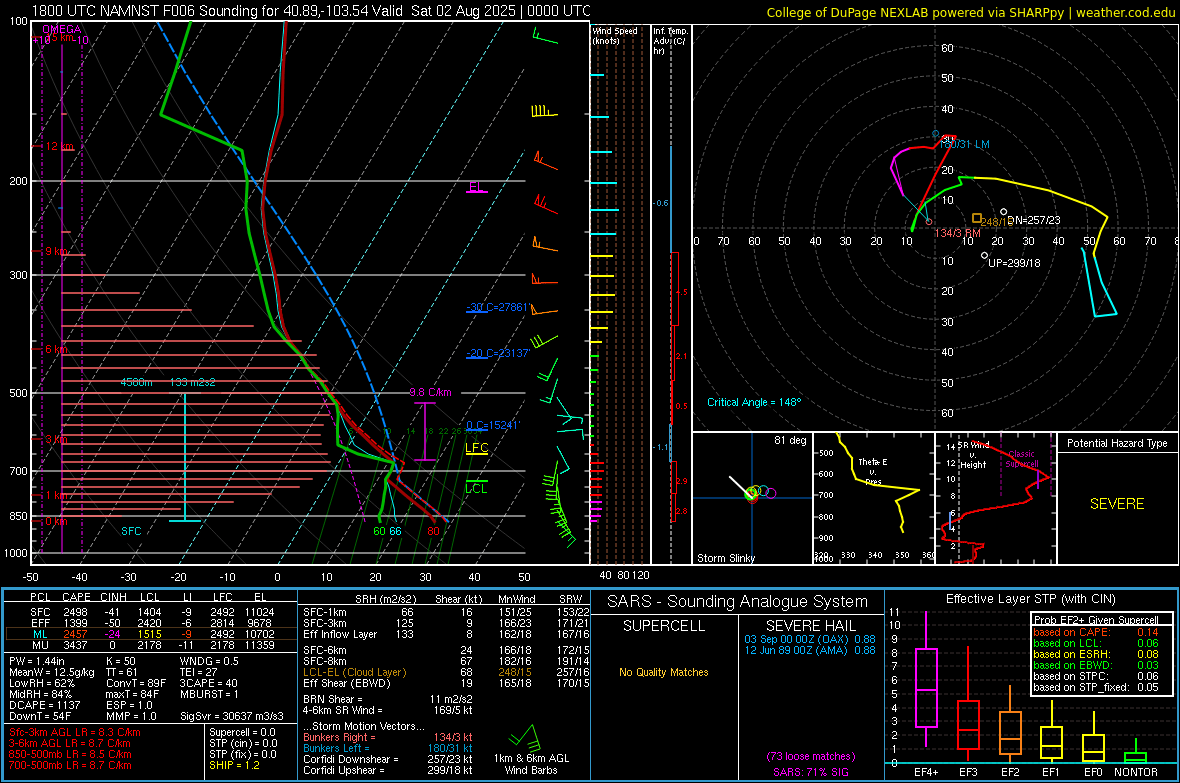Screen dimensions: 1180x783
Task: Select the MU parcel row with CAPE 3437
Action: [x=151, y=644]
